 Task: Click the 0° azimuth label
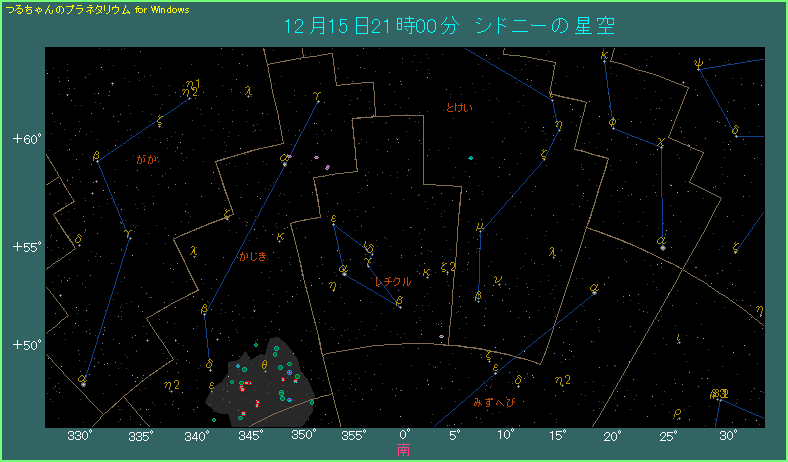pos(404,435)
